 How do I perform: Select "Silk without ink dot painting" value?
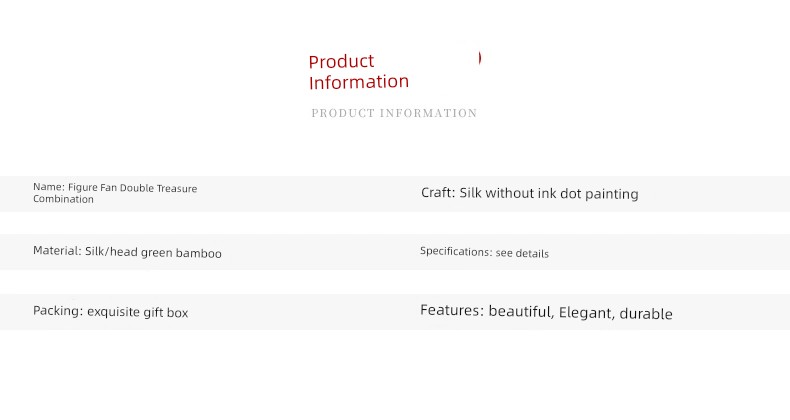[x=549, y=193]
